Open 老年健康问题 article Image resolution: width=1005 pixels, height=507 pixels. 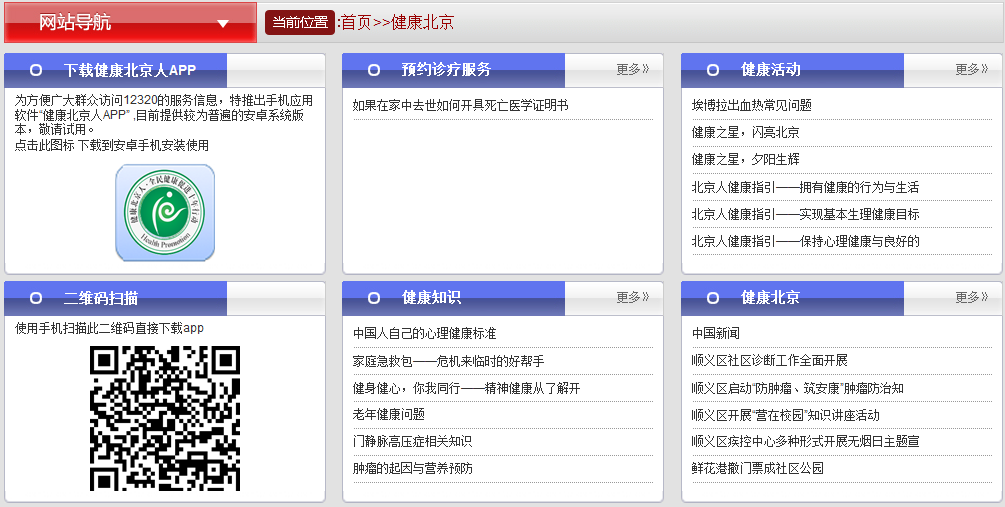[388, 414]
